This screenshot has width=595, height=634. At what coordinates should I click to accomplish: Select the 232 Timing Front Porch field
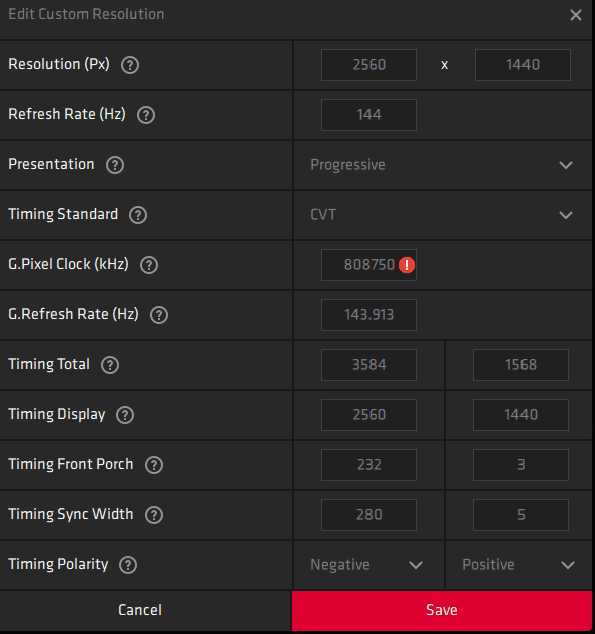point(369,465)
